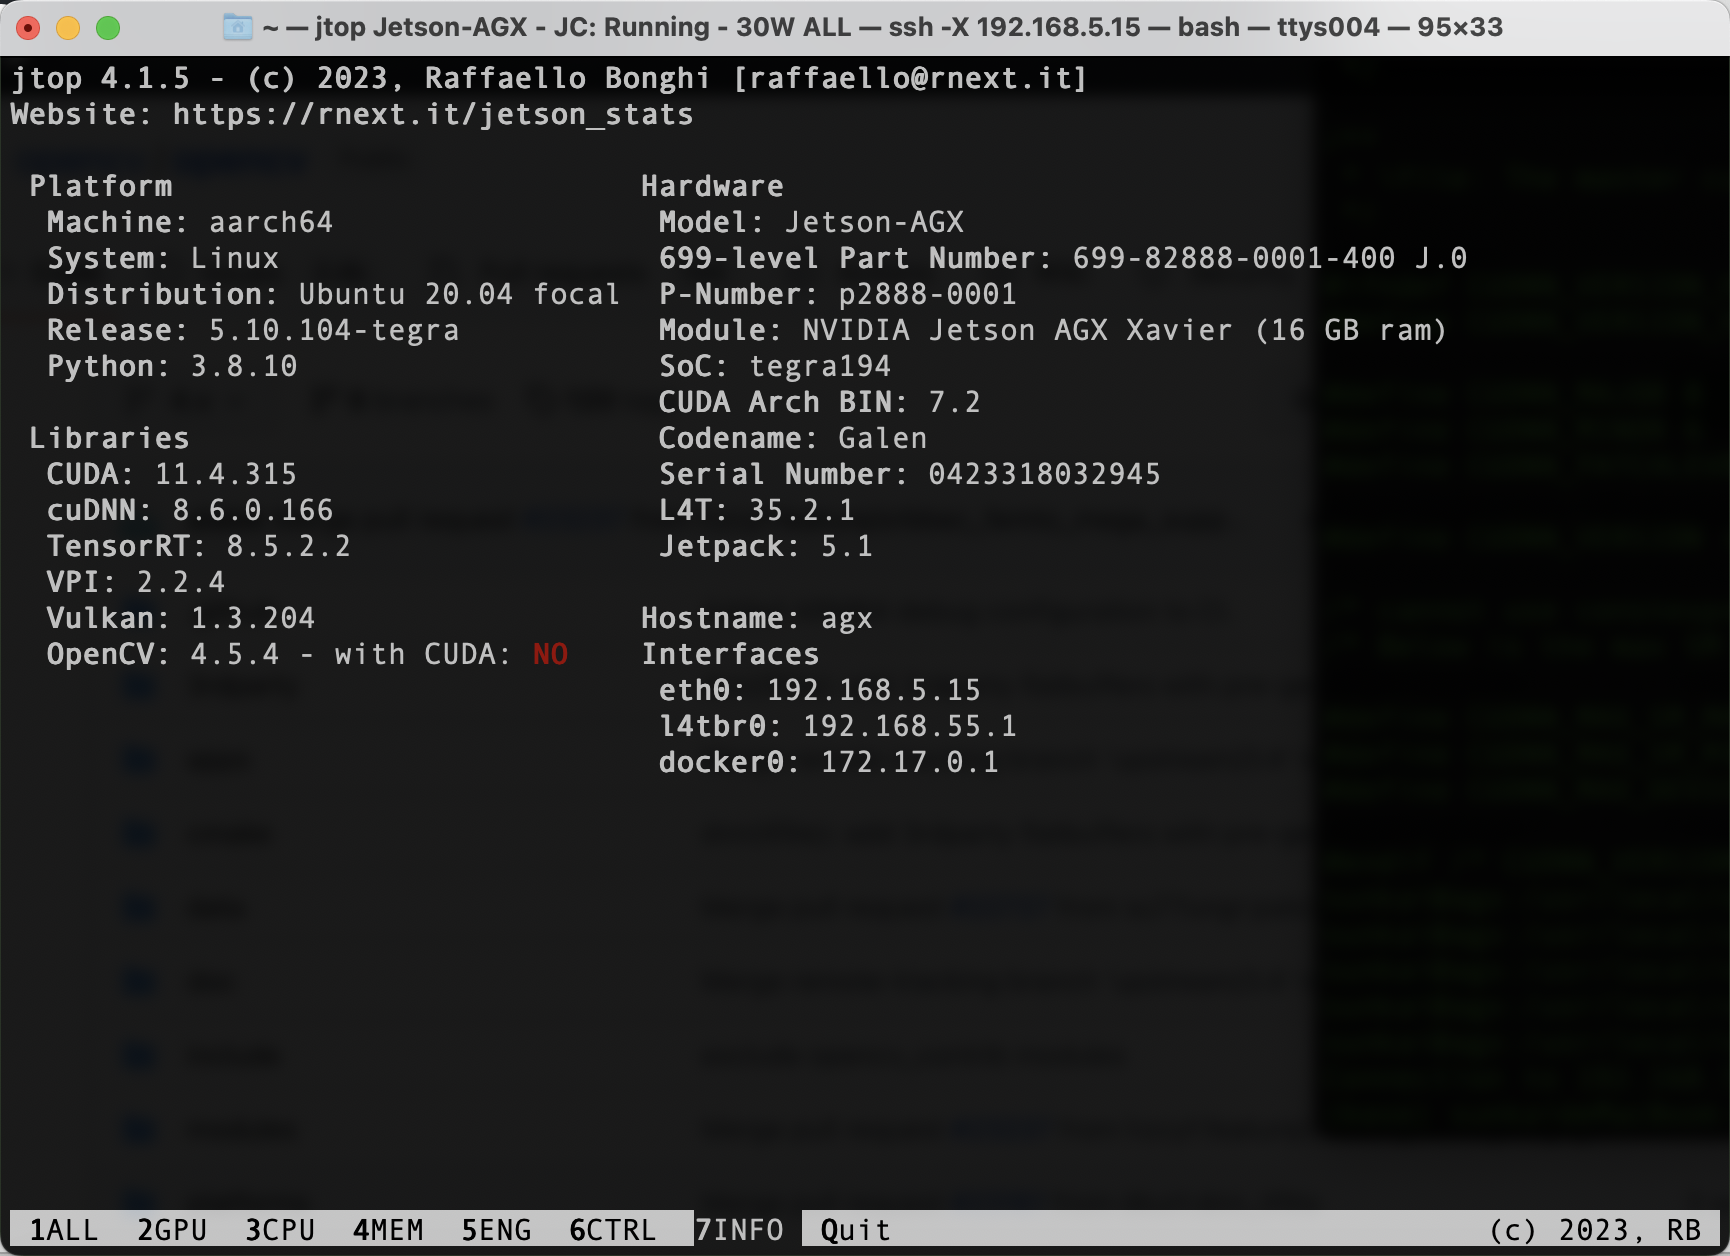The image size is (1730, 1256).
Task: Click the Serial Number 0423318032945
Action: click(x=1044, y=474)
